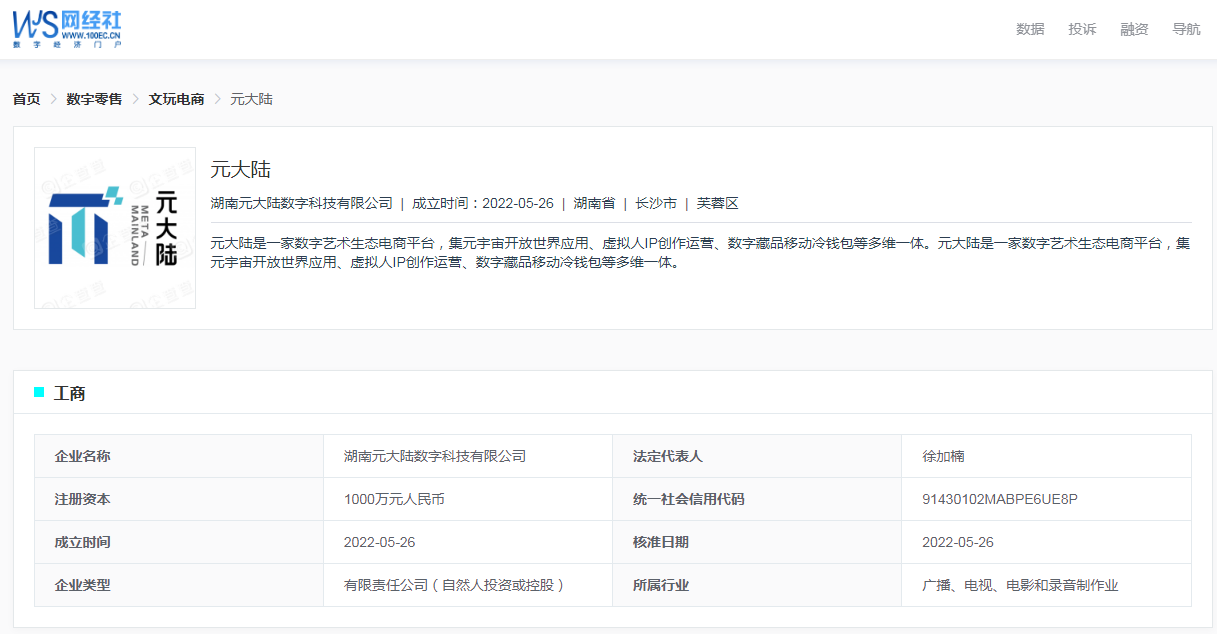Click the 企业名称 table label
Viewport: 1217px width, 634px height.
pos(82,456)
